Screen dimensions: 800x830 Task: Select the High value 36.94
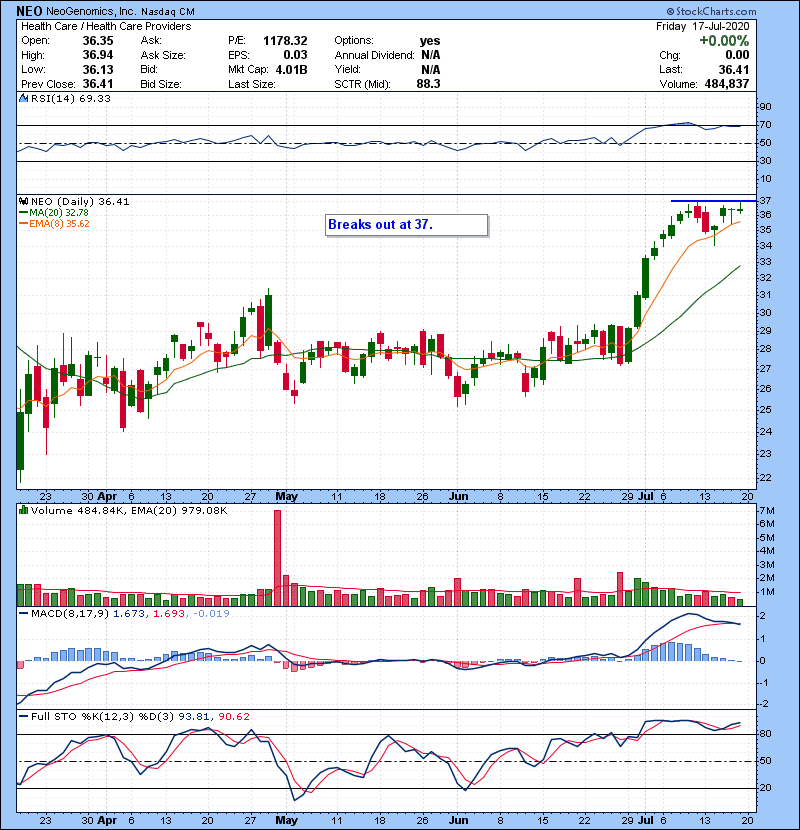point(98,55)
